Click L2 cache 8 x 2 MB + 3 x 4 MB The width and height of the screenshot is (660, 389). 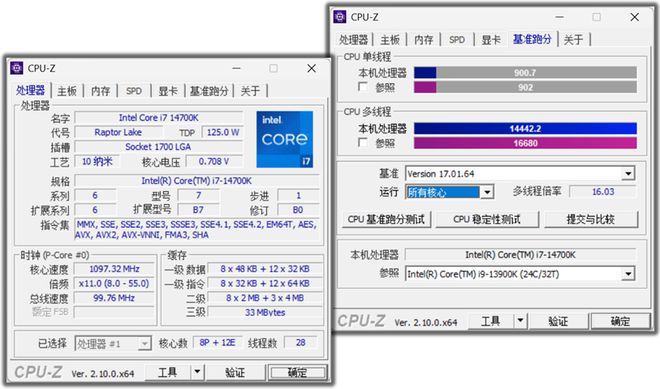click(x=265, y=298)
